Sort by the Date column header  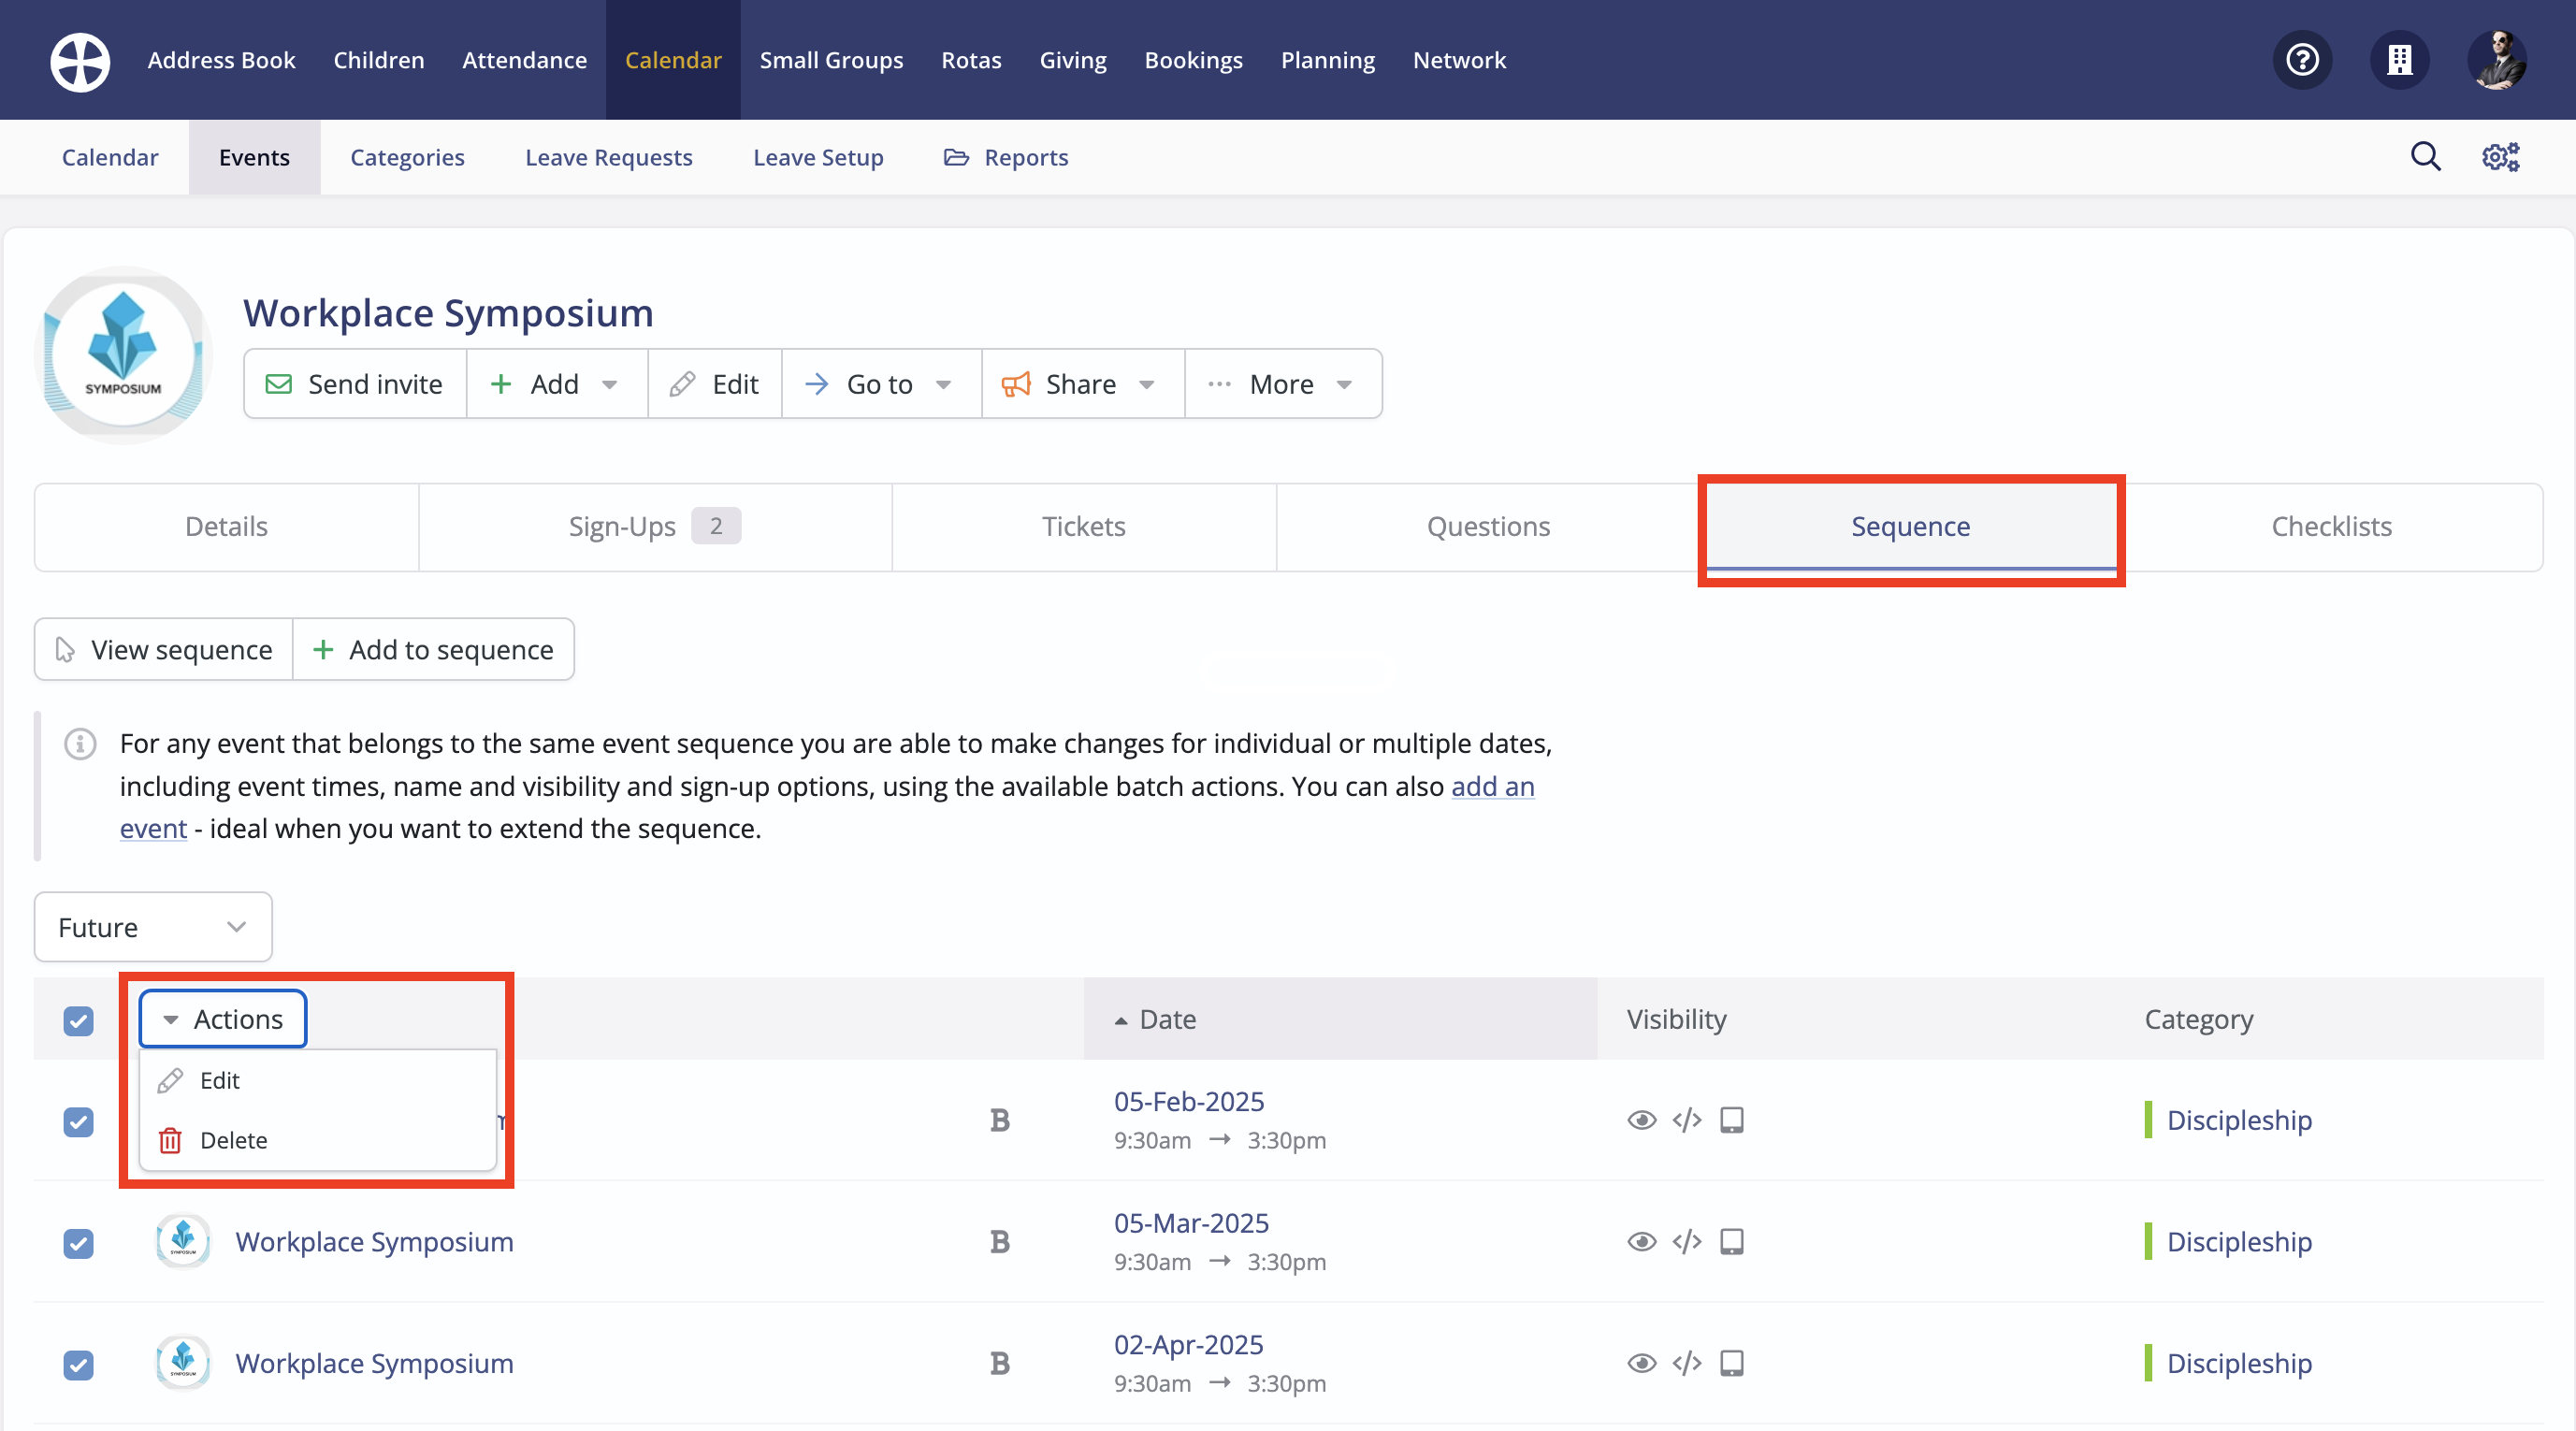tap(1339, 1019)
